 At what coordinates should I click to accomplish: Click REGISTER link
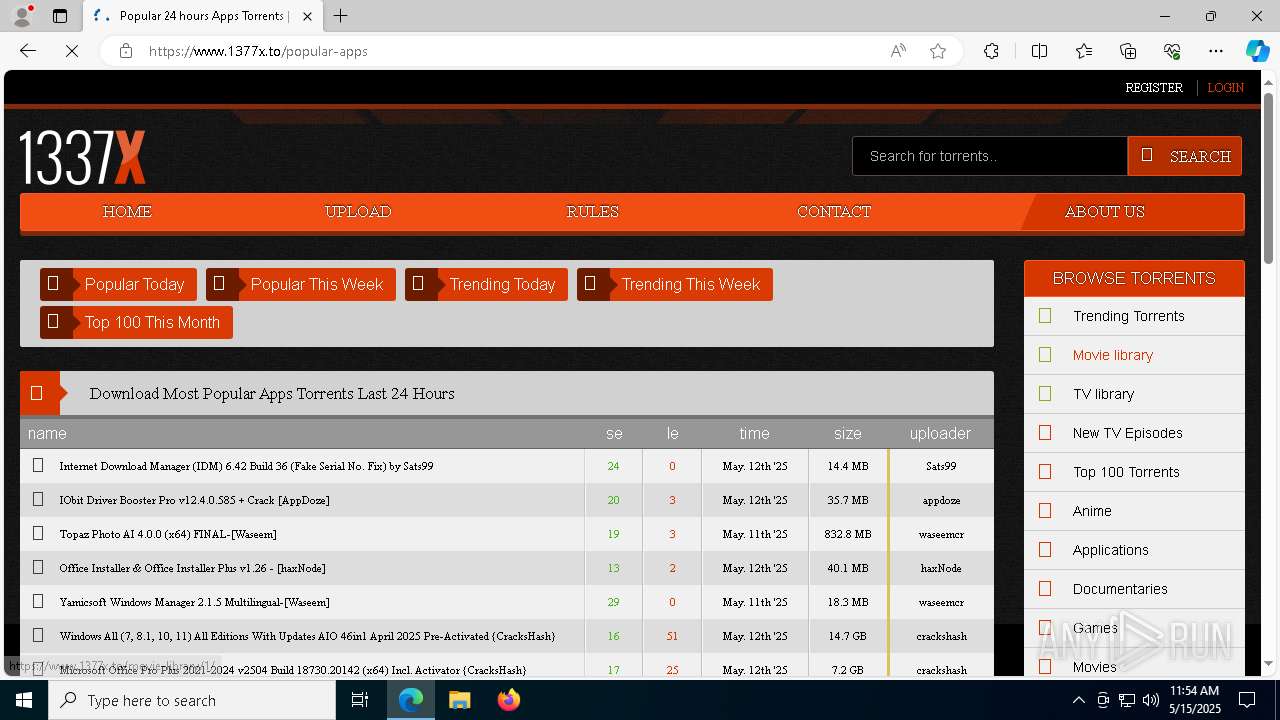coord(1154,88)
